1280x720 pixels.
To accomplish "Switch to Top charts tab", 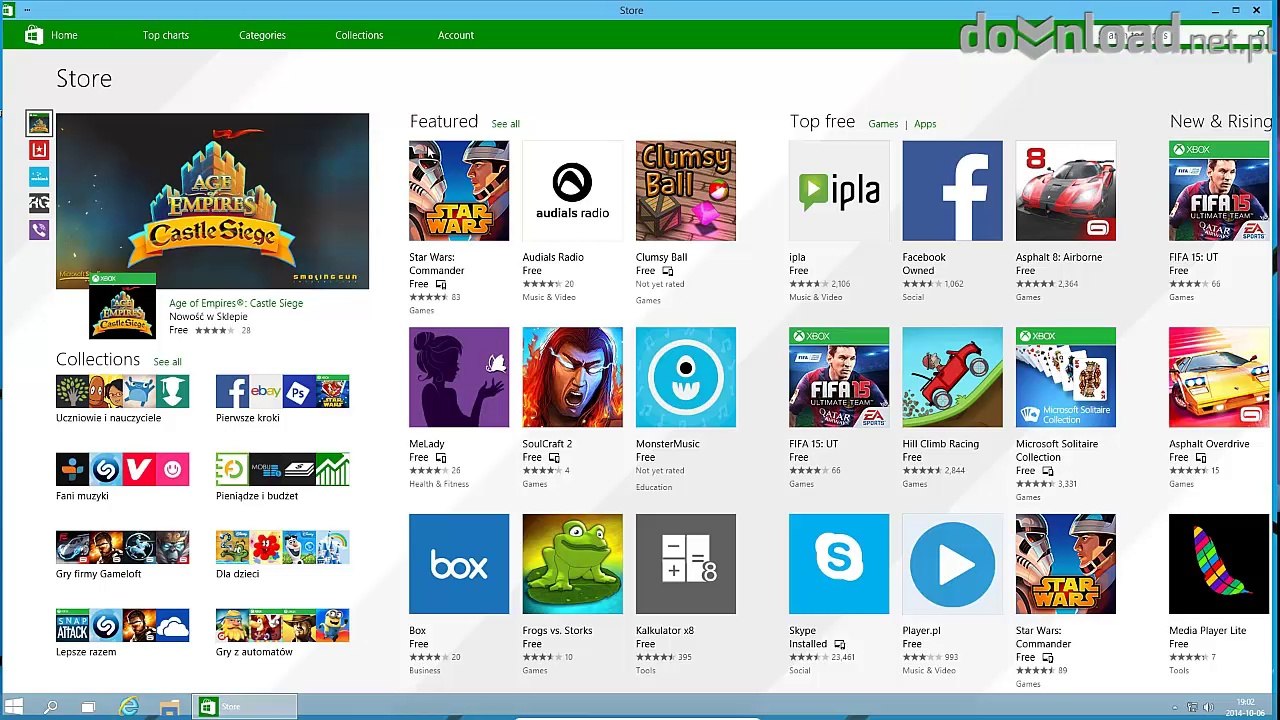I will pyautogui.click(x=165, y=35).
